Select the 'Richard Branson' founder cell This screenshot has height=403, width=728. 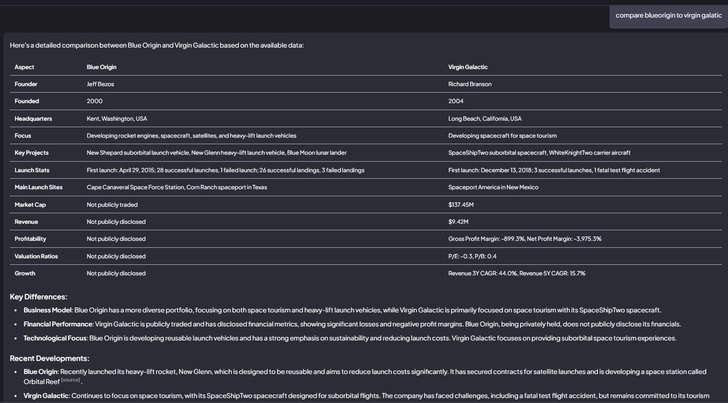tap(475, 84)
